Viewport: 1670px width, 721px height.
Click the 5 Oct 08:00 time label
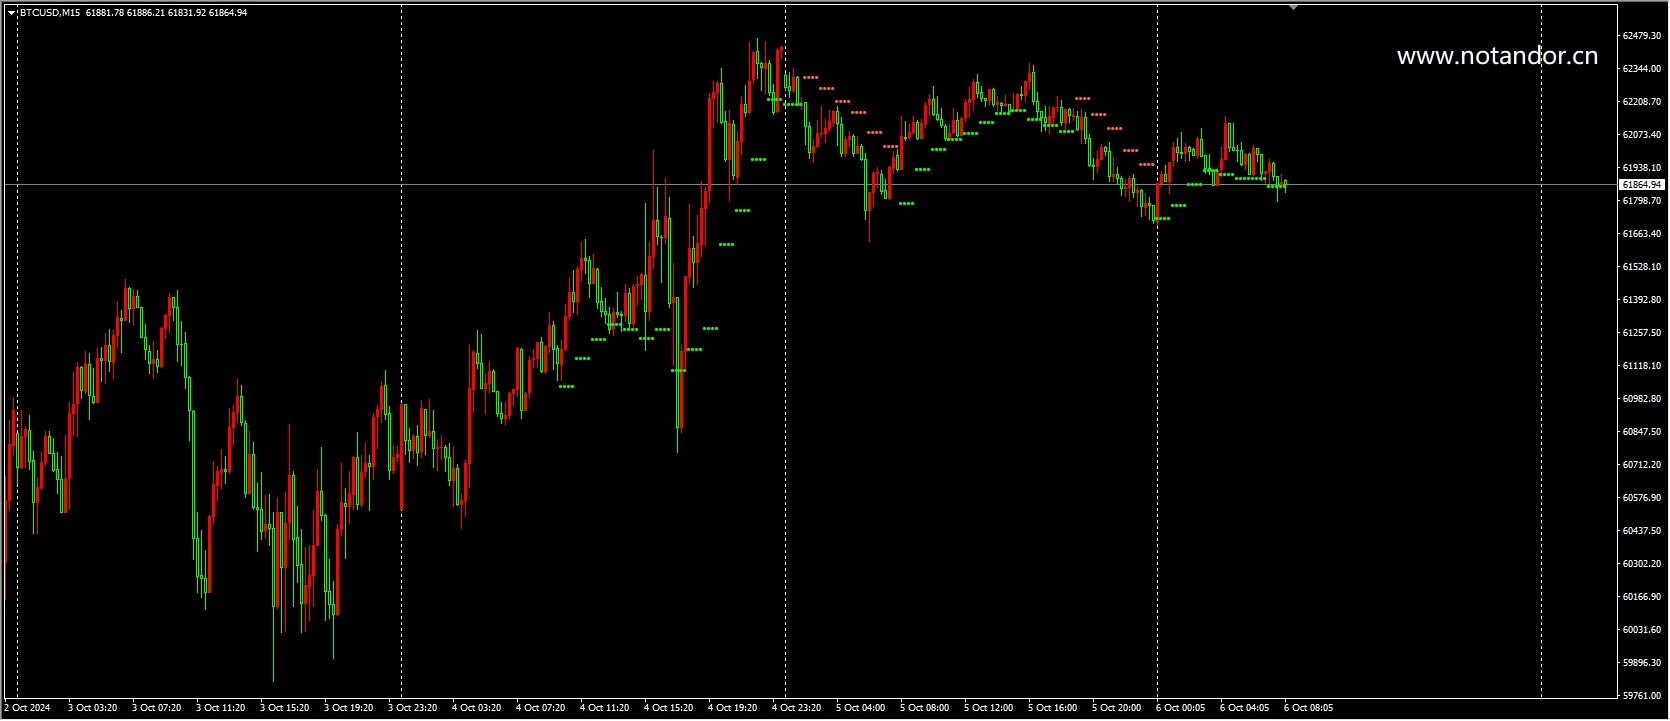(x=924, y=708)
